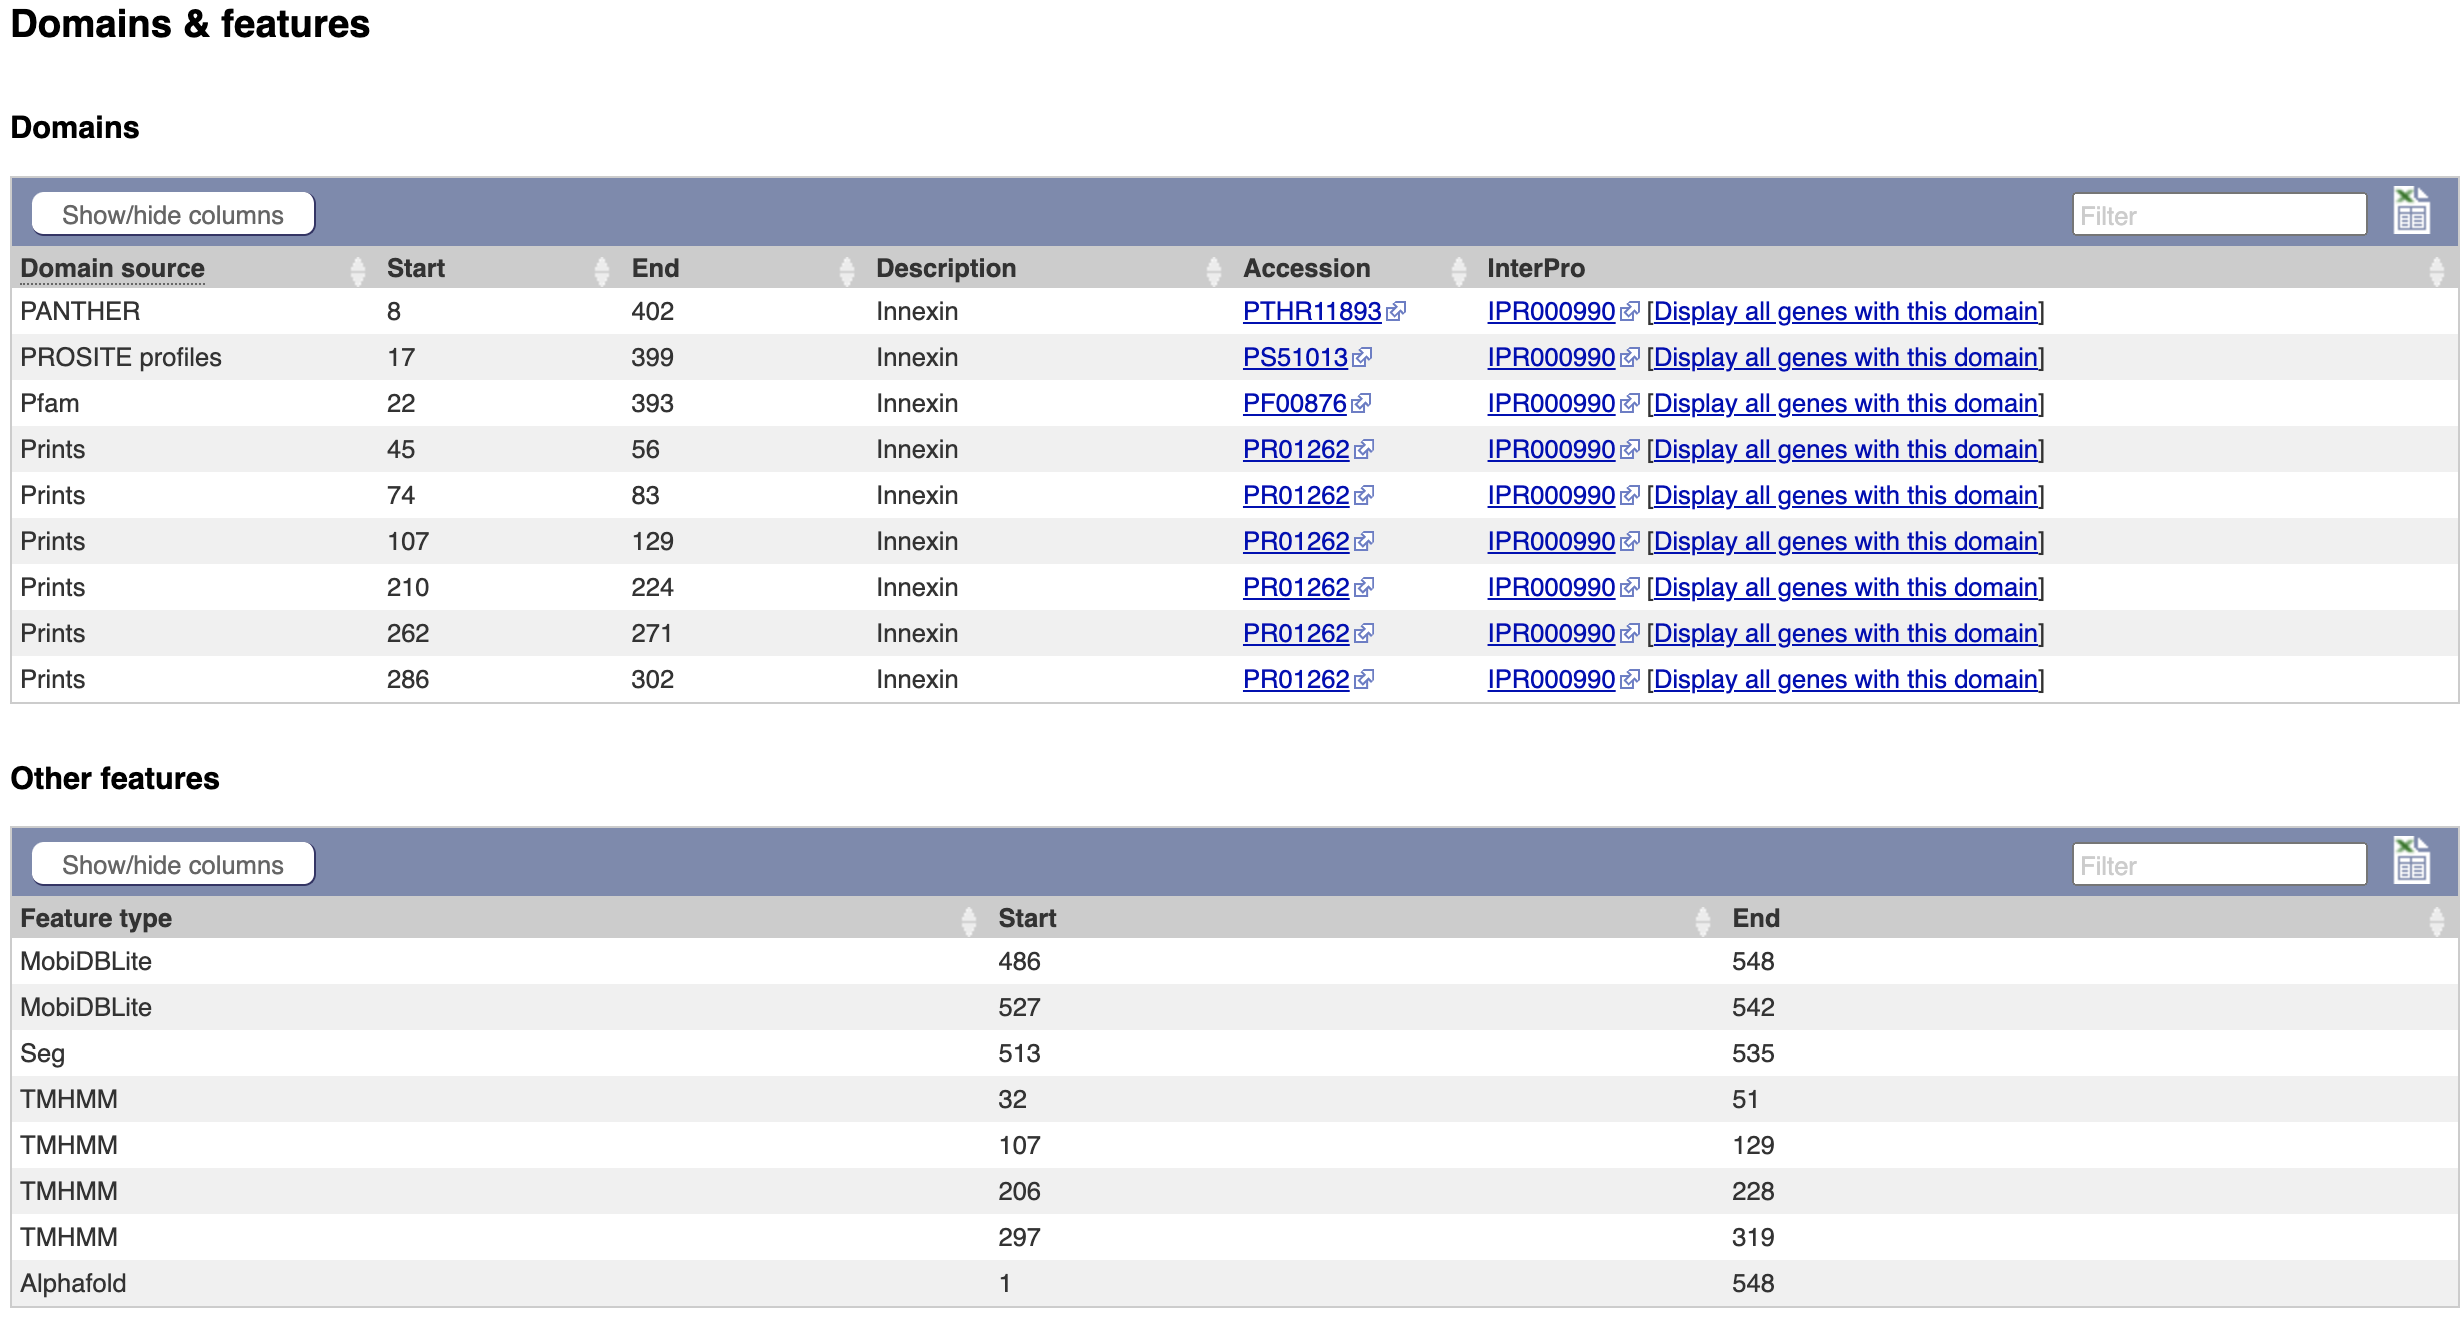This screenshot has width=2464, height=1324.
Task: Click End value 402 in PANTHER row
Action: click(652, 311)
